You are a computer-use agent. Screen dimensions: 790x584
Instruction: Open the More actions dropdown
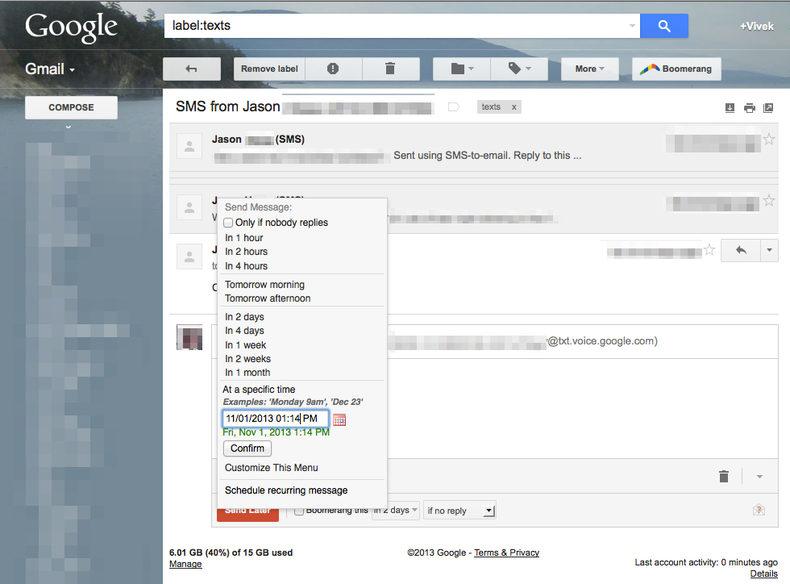[589, 69]
